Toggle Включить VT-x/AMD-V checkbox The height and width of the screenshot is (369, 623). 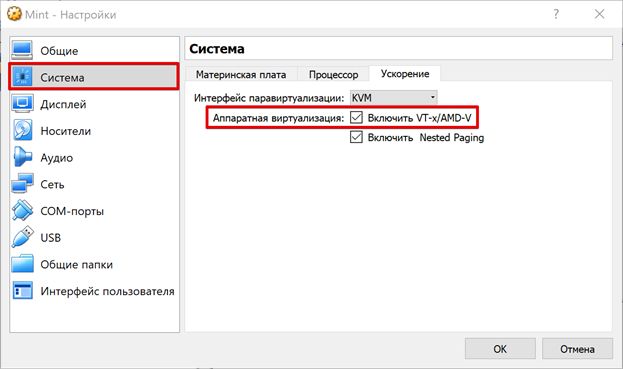tap(356, 118)
